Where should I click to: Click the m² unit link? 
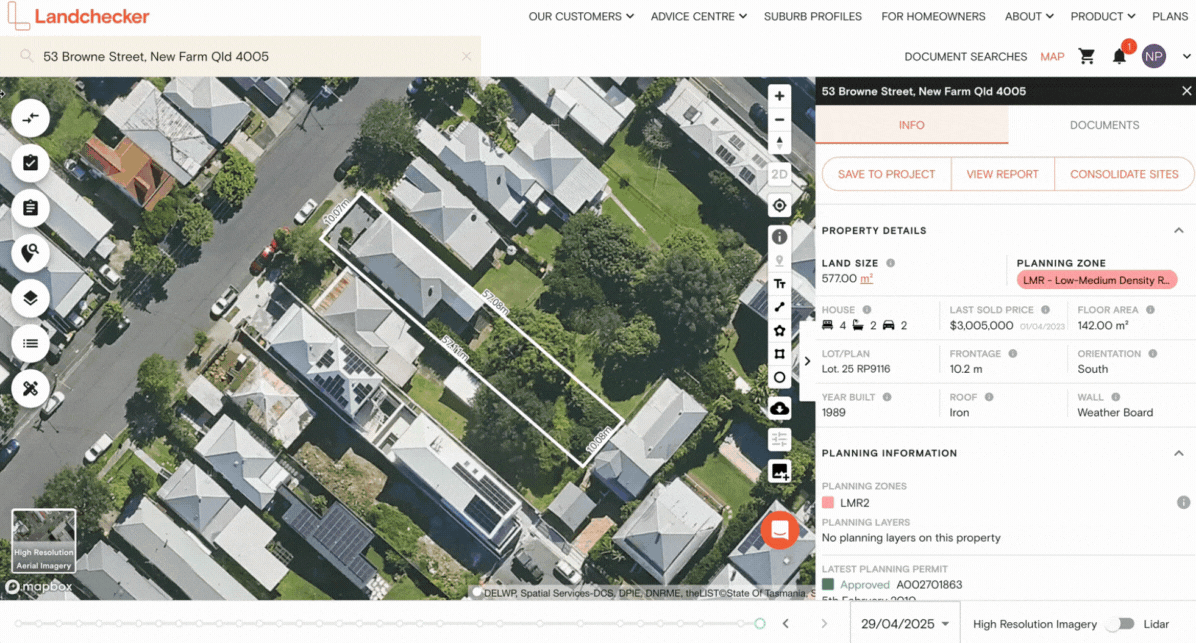tap(866, 278)
